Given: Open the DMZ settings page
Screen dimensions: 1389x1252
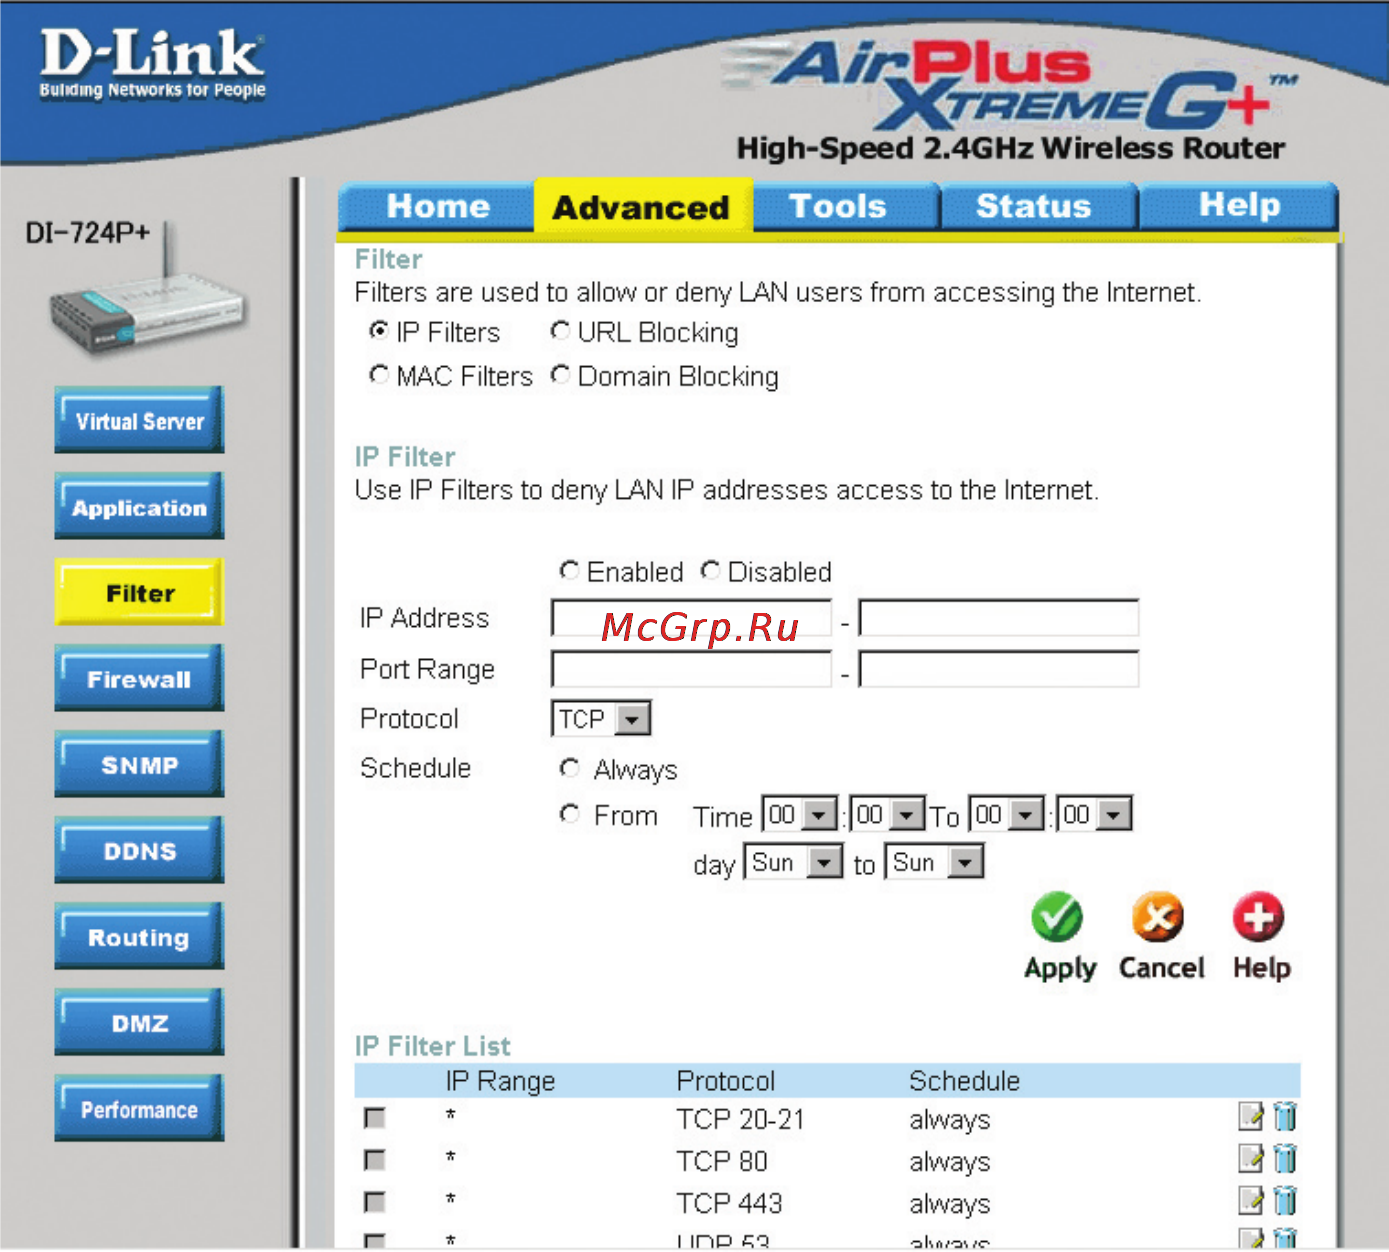Looking at the screenshot, I should pyautogui.click(x=139, y=1023).
